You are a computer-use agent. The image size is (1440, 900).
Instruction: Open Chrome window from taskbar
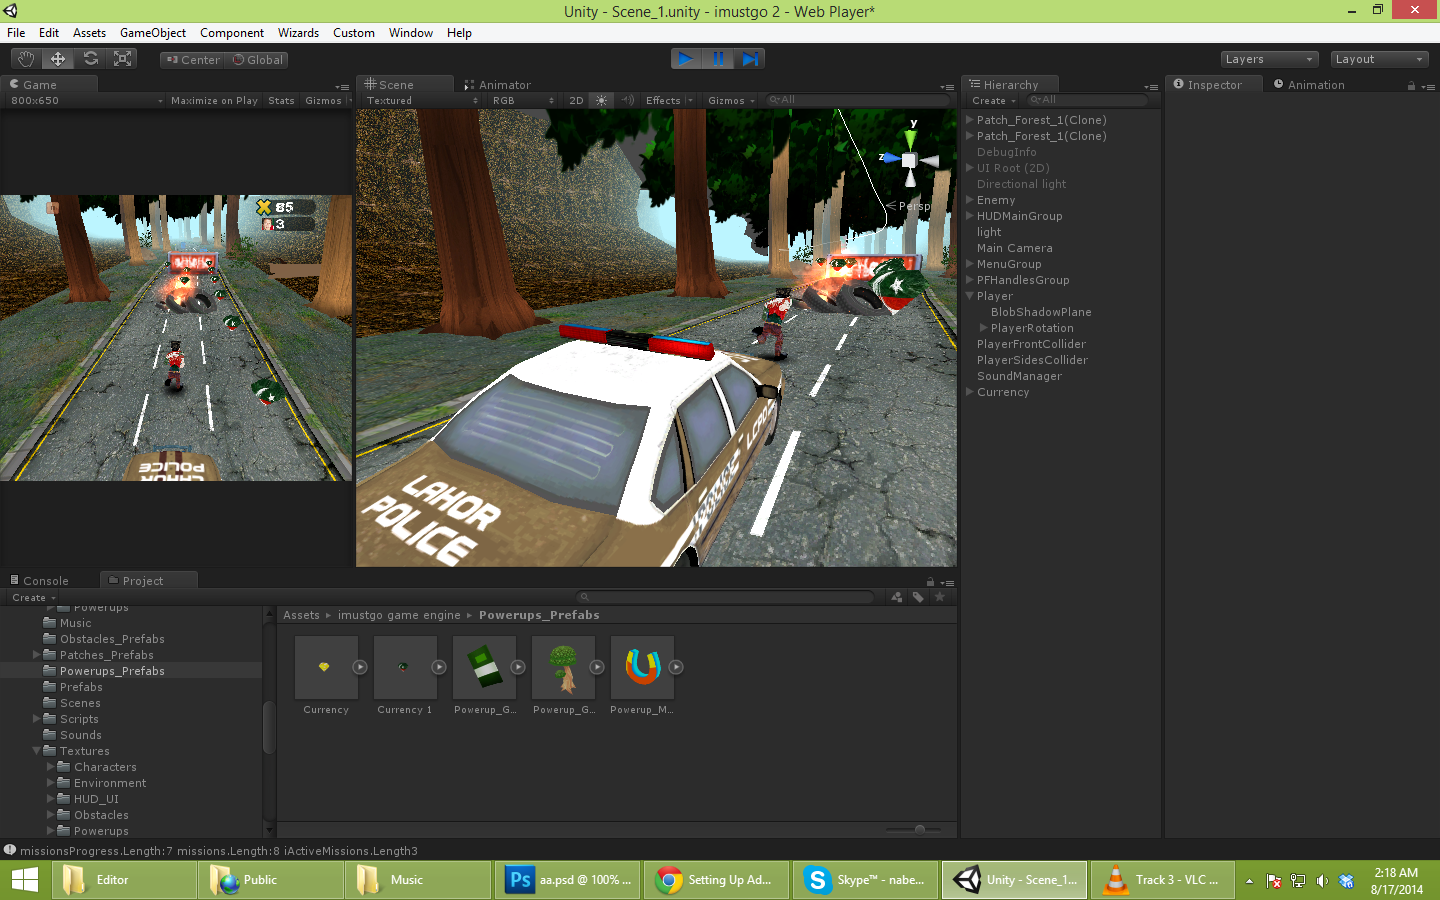(716, 880)
